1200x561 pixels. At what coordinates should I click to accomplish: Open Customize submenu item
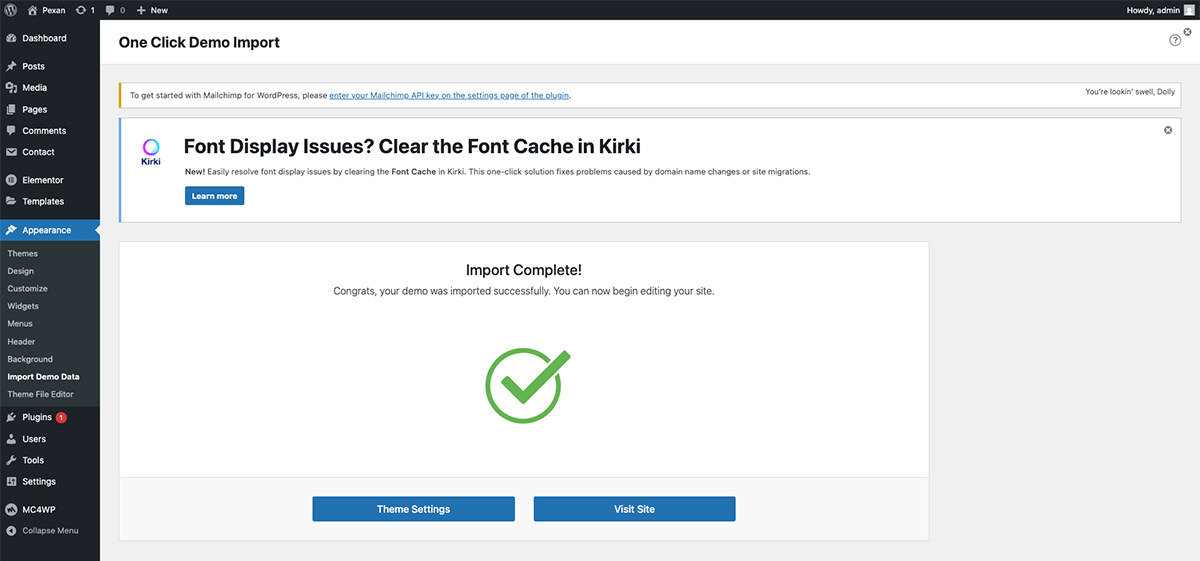pos(27,289)
